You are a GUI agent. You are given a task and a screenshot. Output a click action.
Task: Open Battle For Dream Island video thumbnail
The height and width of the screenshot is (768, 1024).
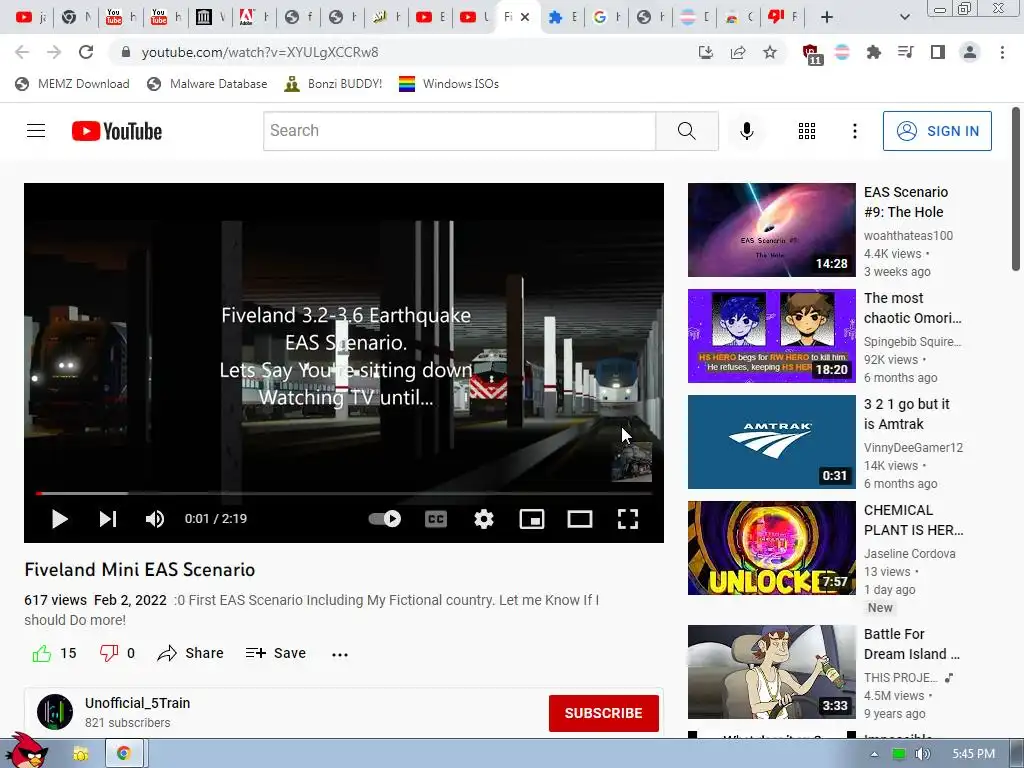pos(771,672)
